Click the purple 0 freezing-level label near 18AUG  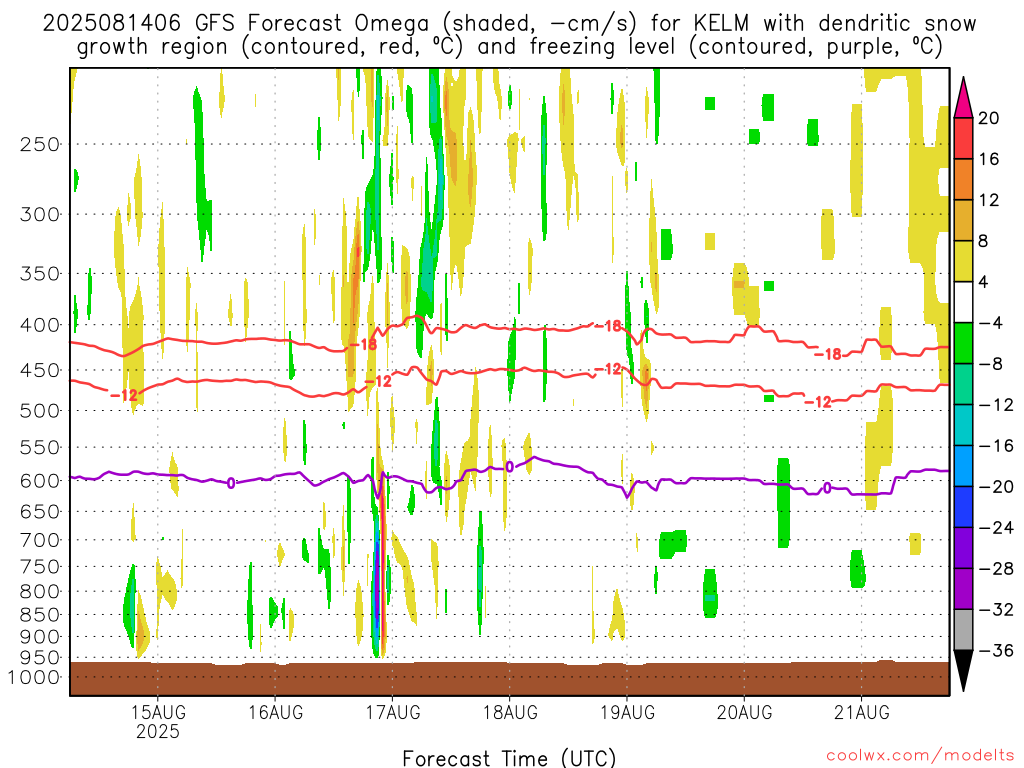point(509,467)
